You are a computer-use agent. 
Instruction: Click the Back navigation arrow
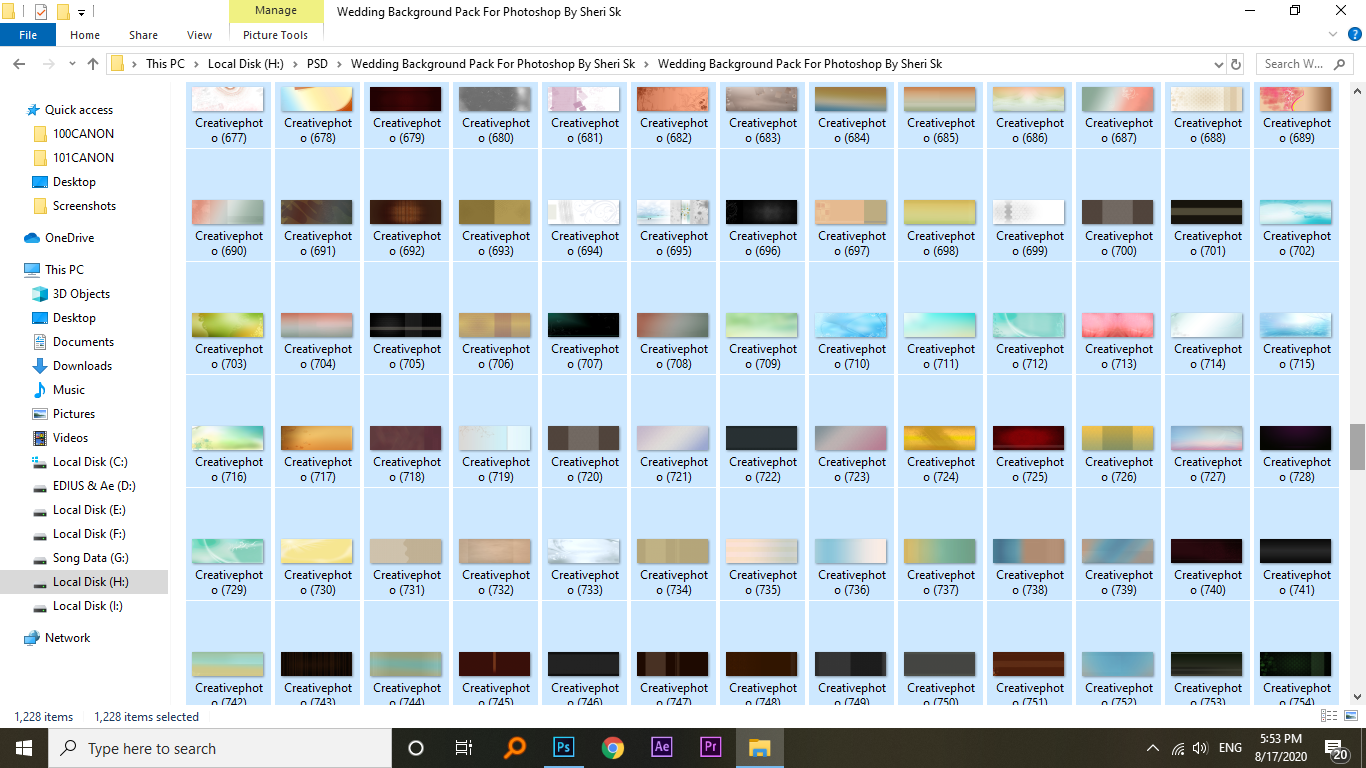click(x=18, y=64)
